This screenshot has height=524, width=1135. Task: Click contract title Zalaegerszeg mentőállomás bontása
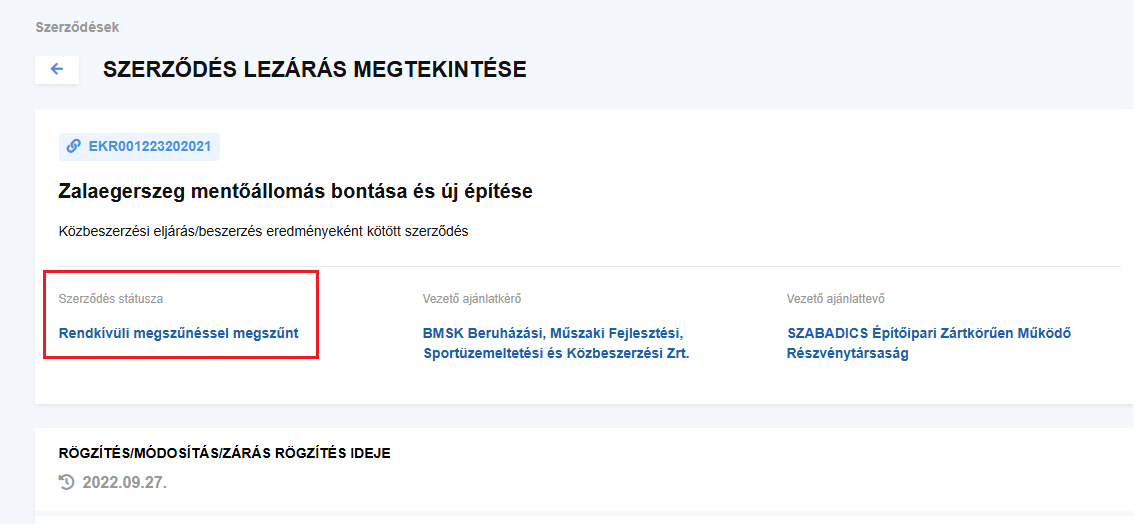pos(295,191)
